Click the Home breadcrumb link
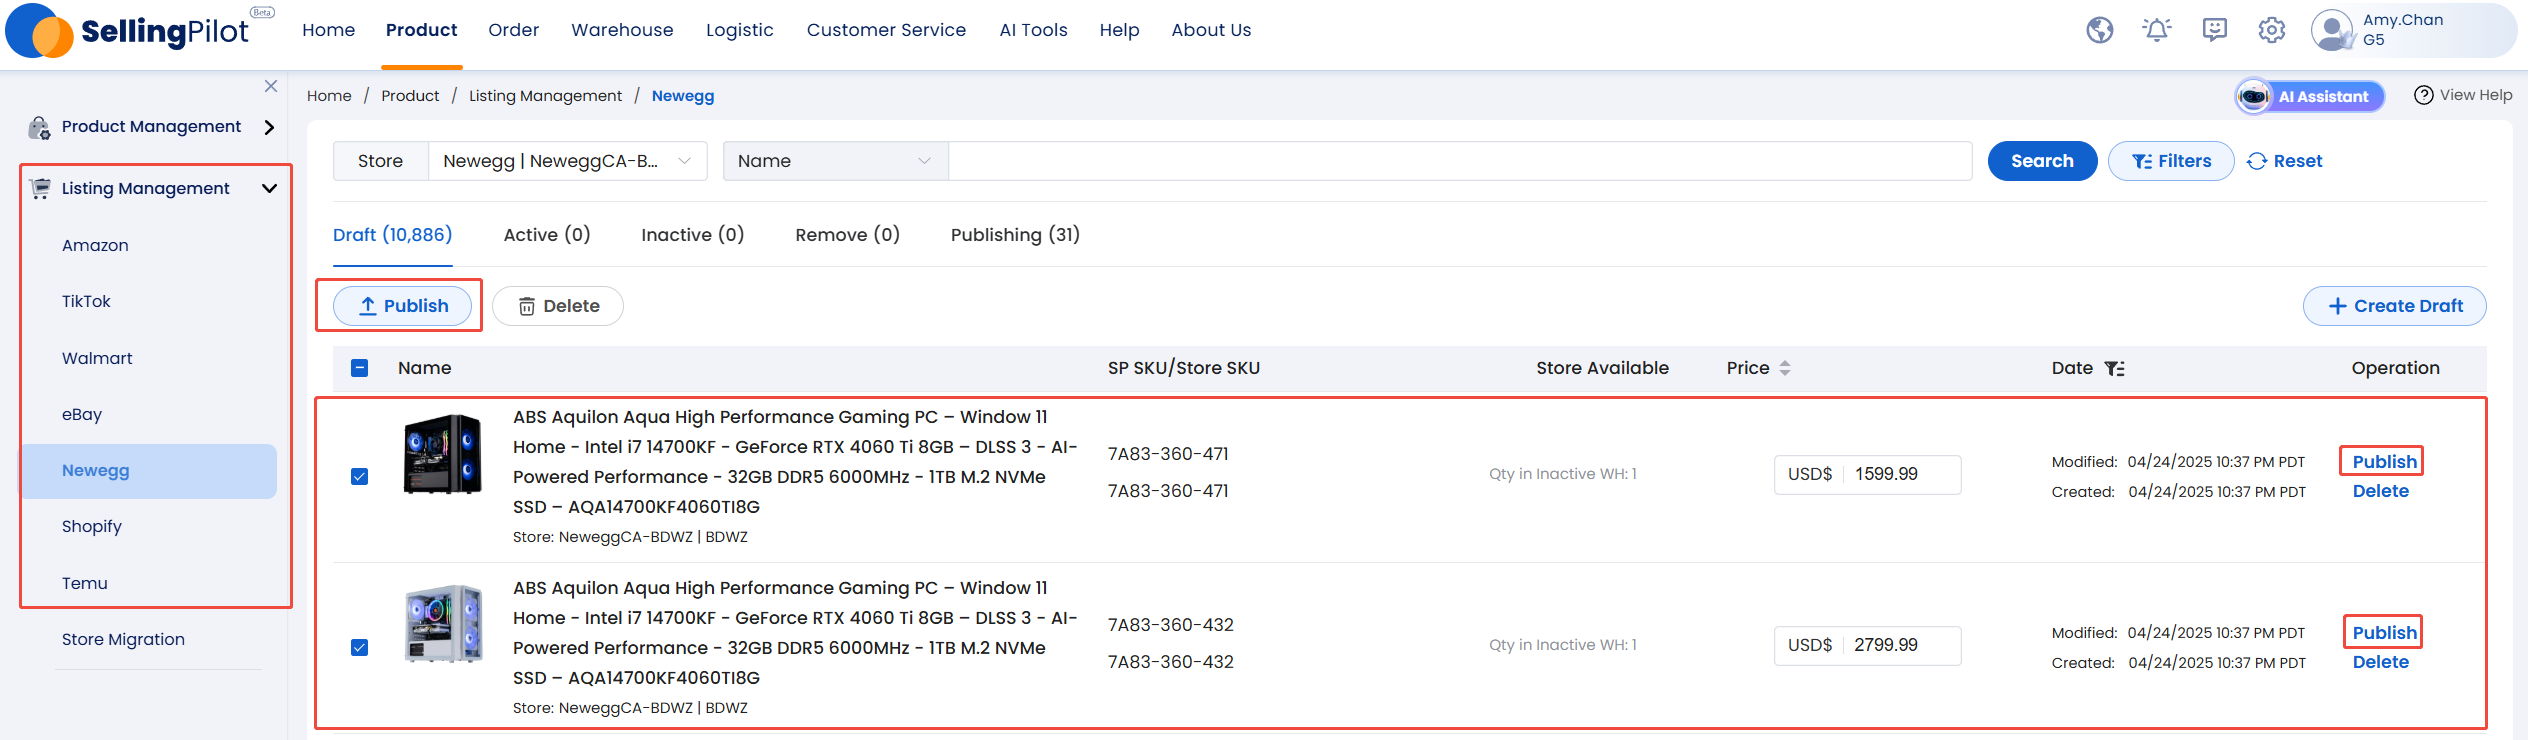Viewport: 2528px width, 740px height. click(x=329, y=96)
